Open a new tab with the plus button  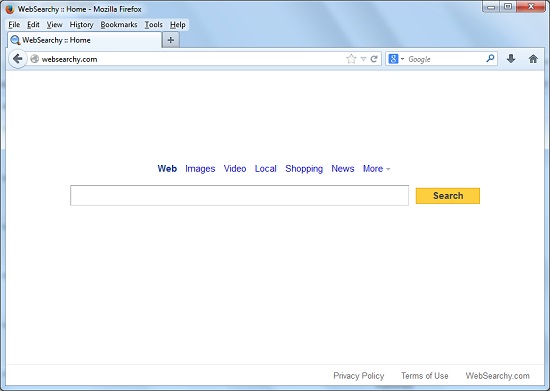click(171, 40)
